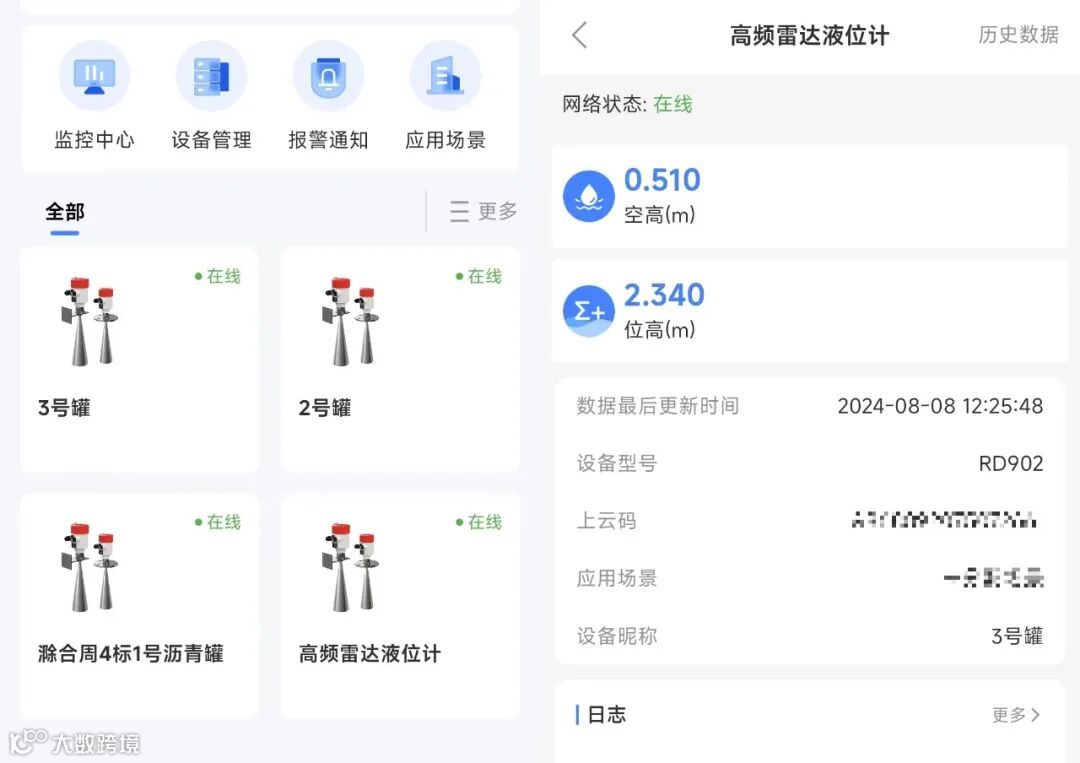Viewport: 1080px width, 763px height.
Task: Tap the hamburger icon beside 更多
Action: (459, 211)
